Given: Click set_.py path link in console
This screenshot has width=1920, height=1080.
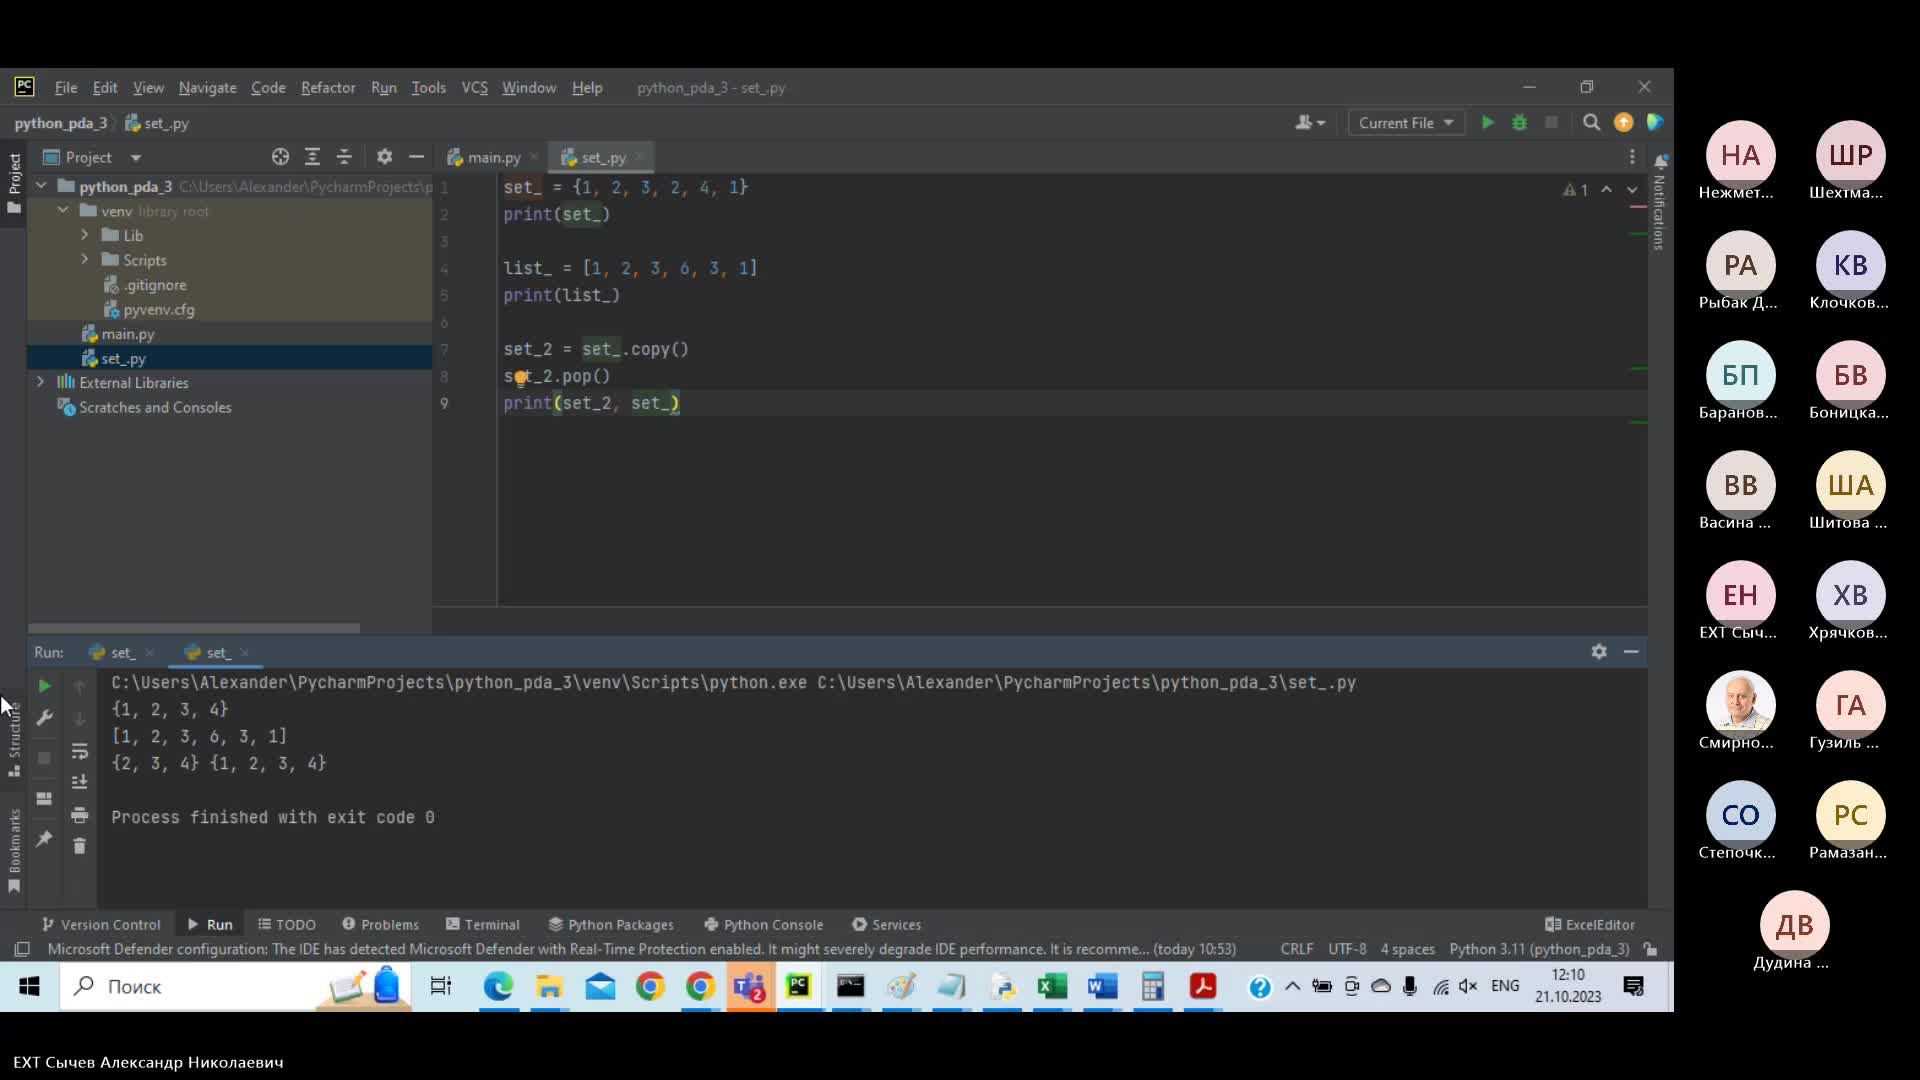Looking at the screenshot, I should pos(1086,682).
